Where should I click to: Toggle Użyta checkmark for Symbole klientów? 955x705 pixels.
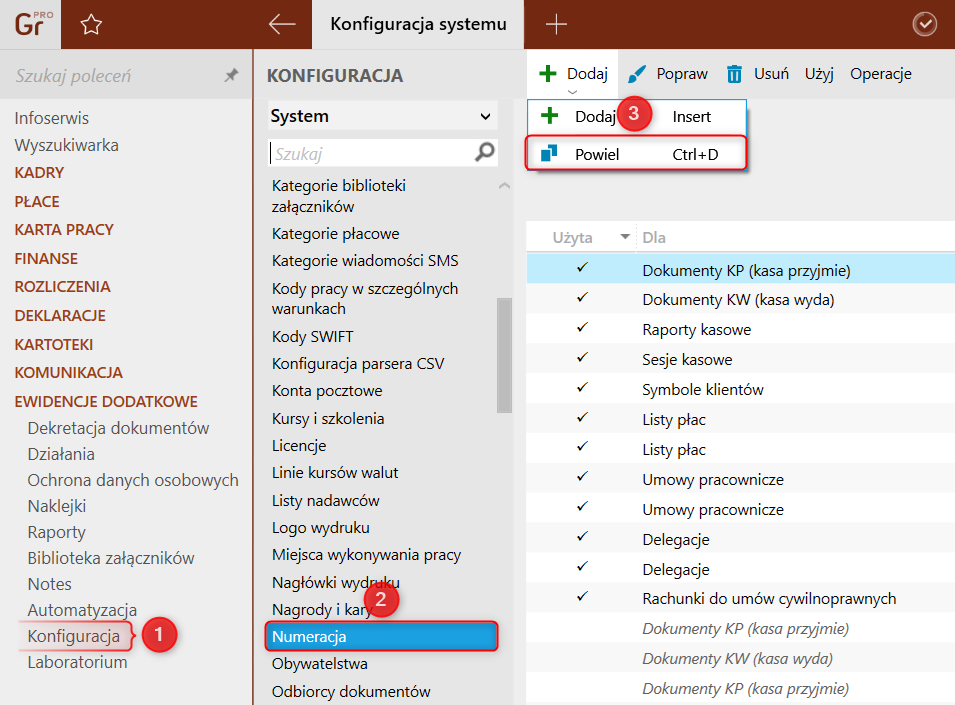point(582,388)
